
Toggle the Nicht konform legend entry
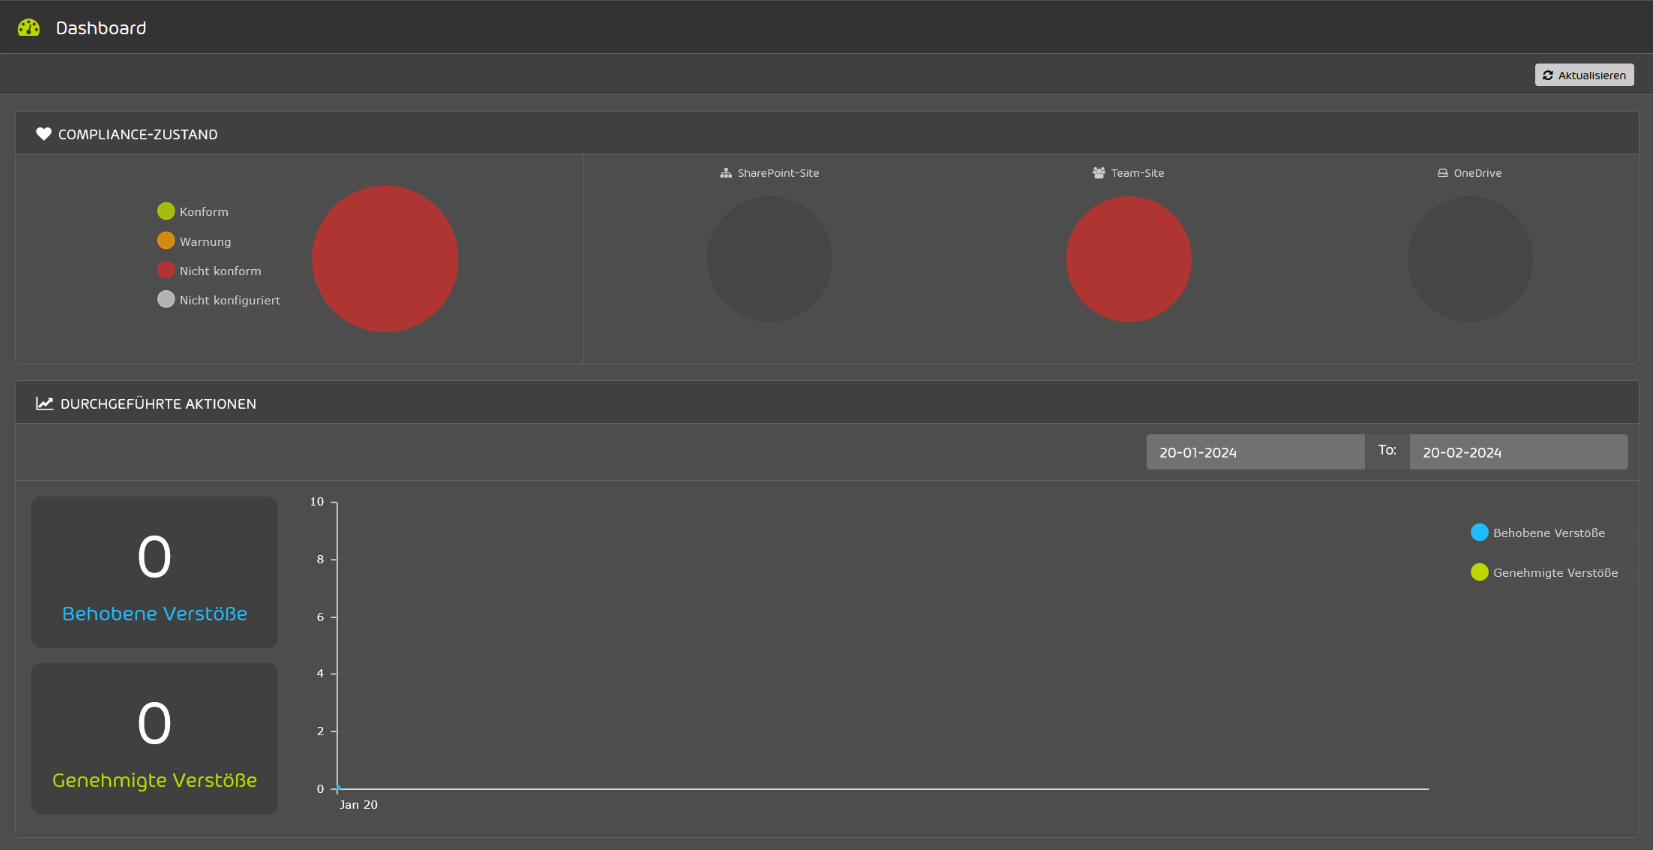[209, 270]
